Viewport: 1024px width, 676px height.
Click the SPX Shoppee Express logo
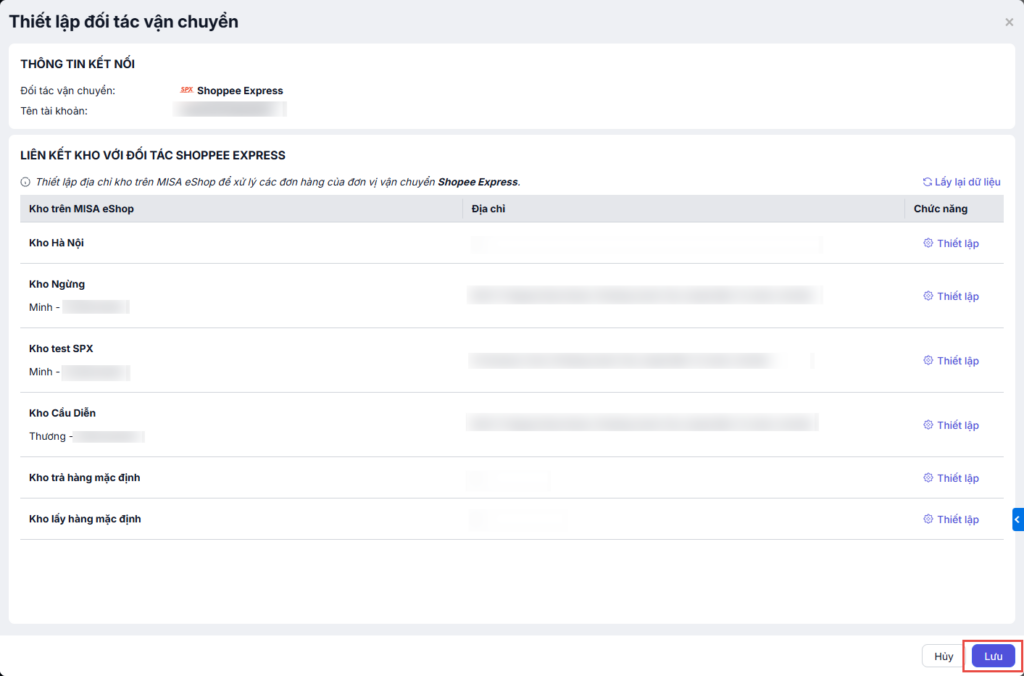coord(186,90)
